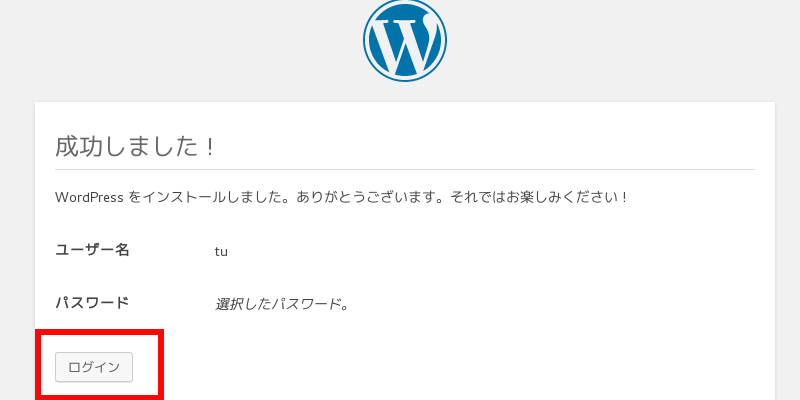Screen dimensions: 800x400
Task: Select the username value tu
Action: (x=221, y=251)
